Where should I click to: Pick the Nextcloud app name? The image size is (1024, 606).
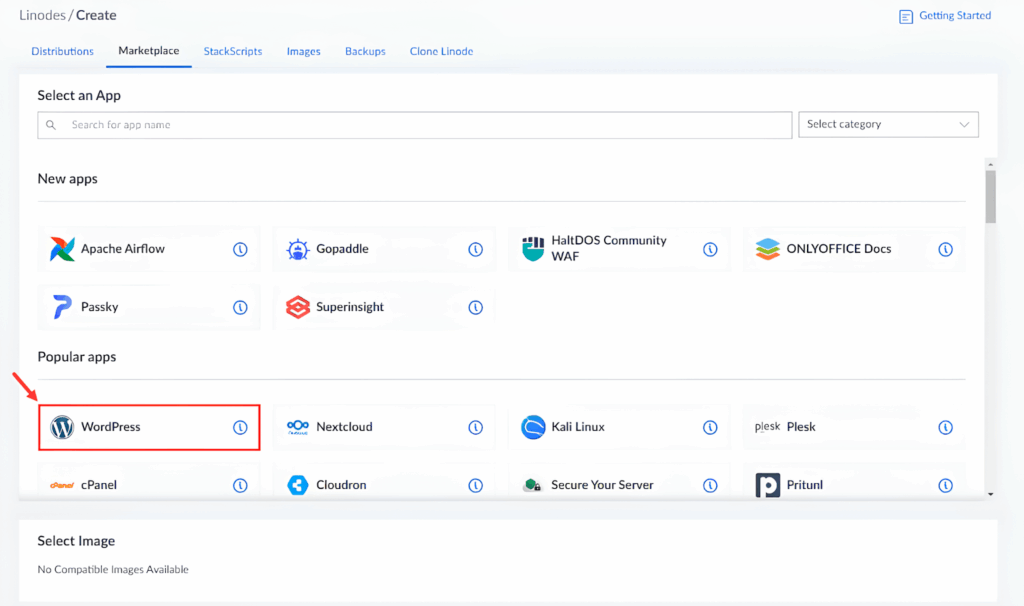[344, 427]
